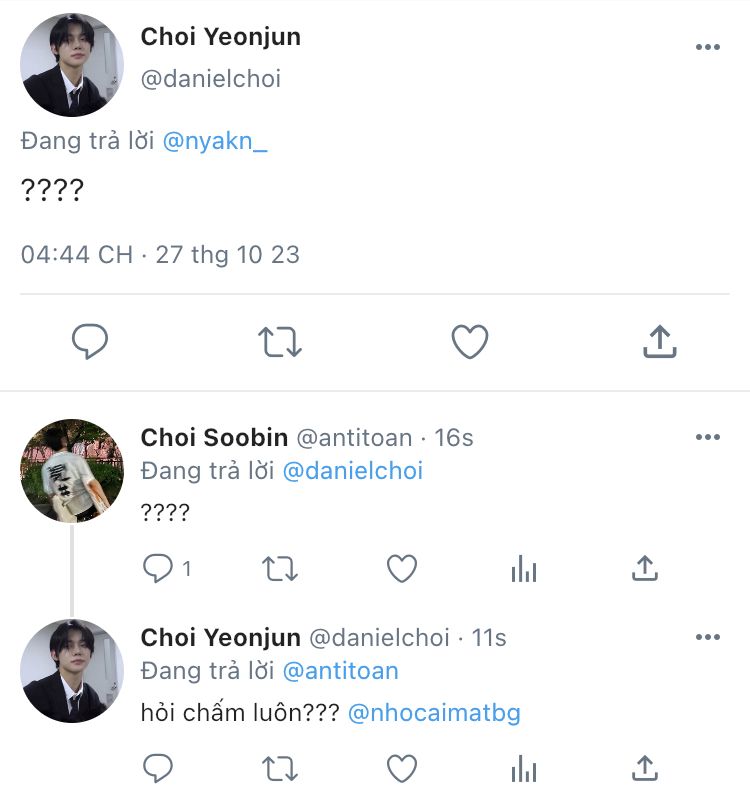The height and width of the screenshot is (796, 750).
Task: Reply to the "hỏi chấm luôn???" tweet
Action: 159,768
